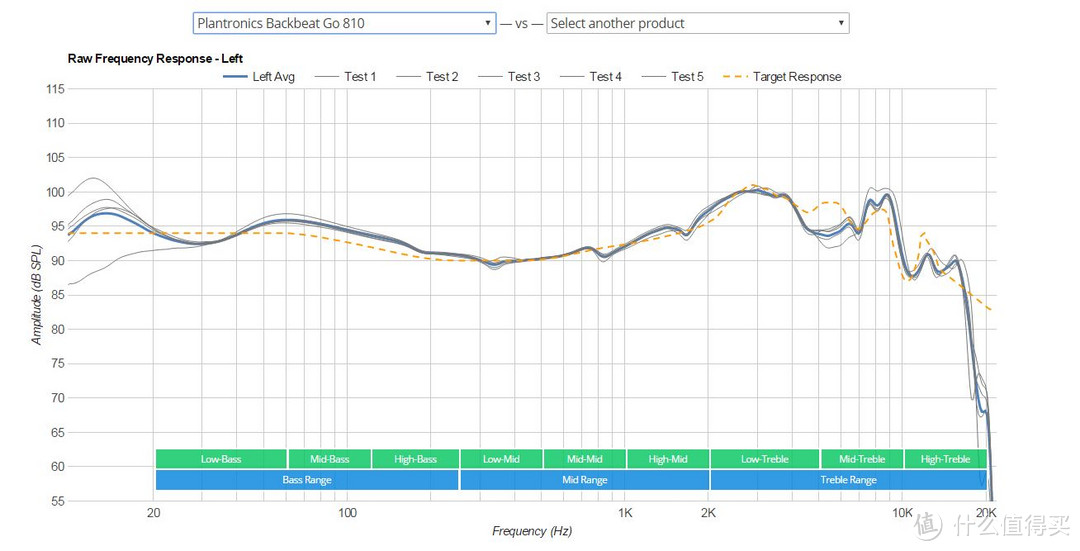The image size is (1080, 551).
Task: Click the Mid-Mid green band
Action: coord(585,459)
